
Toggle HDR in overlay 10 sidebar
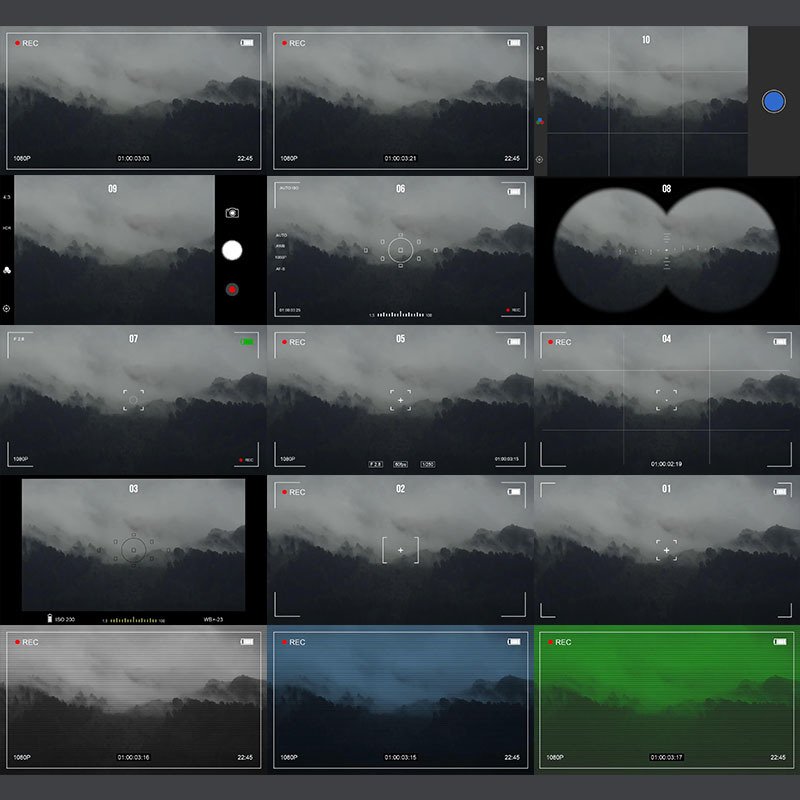pyautogui.click(x=540, y=78)
